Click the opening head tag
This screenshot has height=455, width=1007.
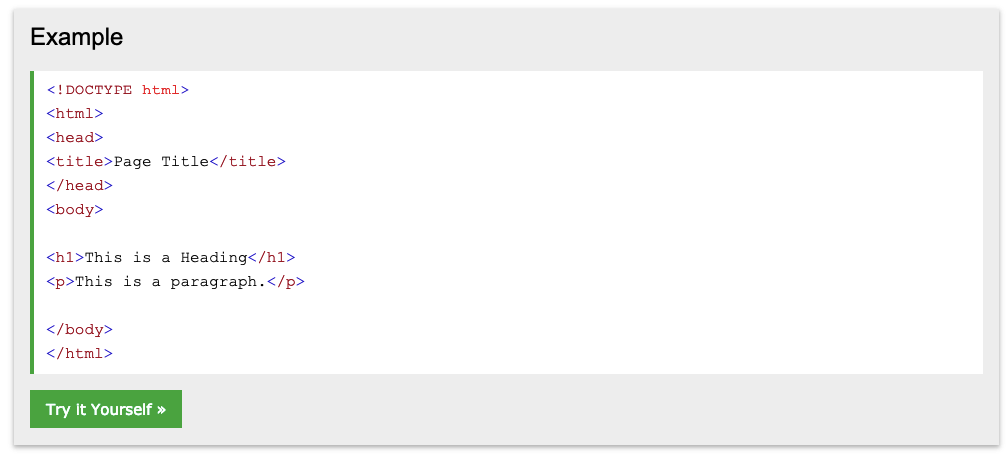coord(74,138)
